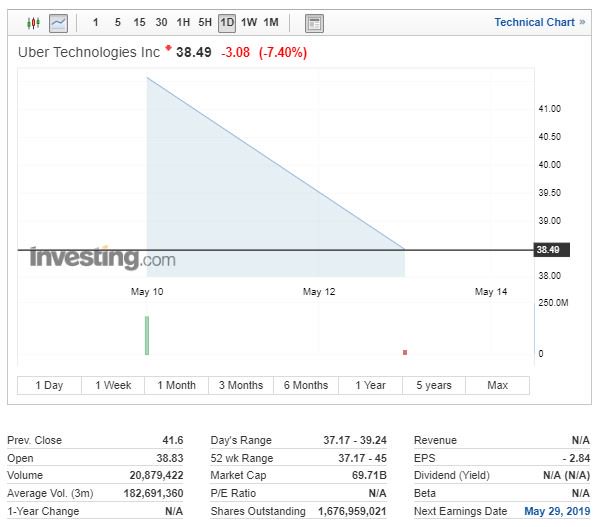This screenshot has width=602, height=527.
Task: Click Day's Range 37.17 - 39.24
Action: point(355,440)
